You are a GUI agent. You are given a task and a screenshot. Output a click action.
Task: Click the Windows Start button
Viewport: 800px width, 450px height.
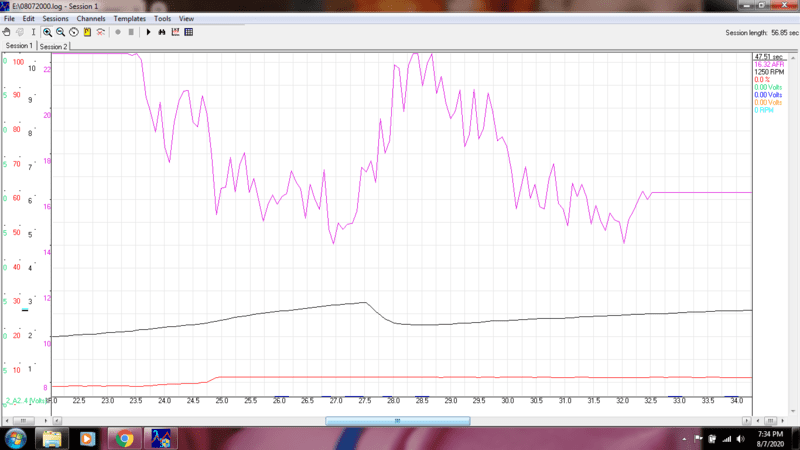coord(16,438)
